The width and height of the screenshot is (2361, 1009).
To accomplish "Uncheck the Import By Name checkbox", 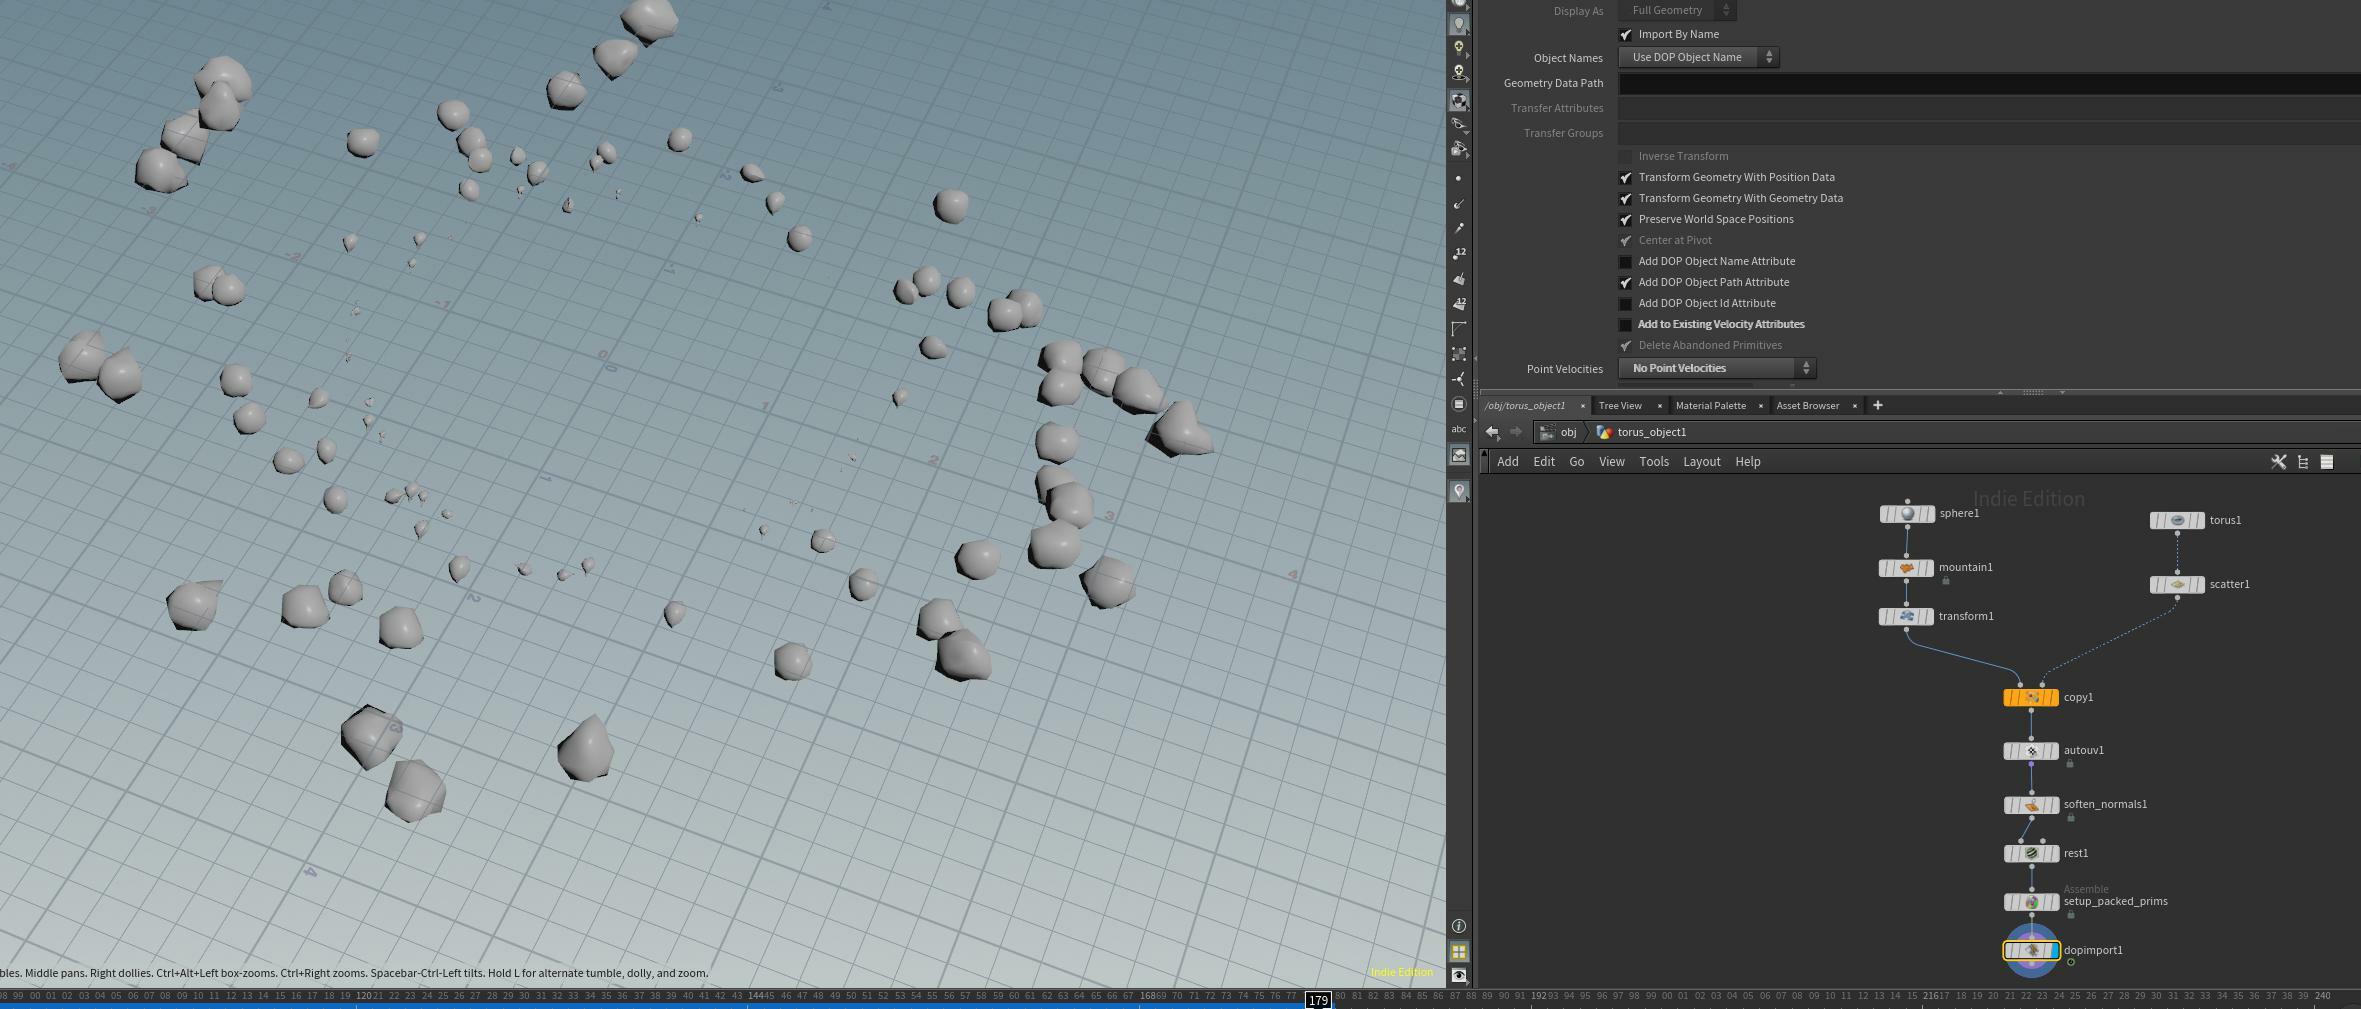I will tap(1626, 35).
